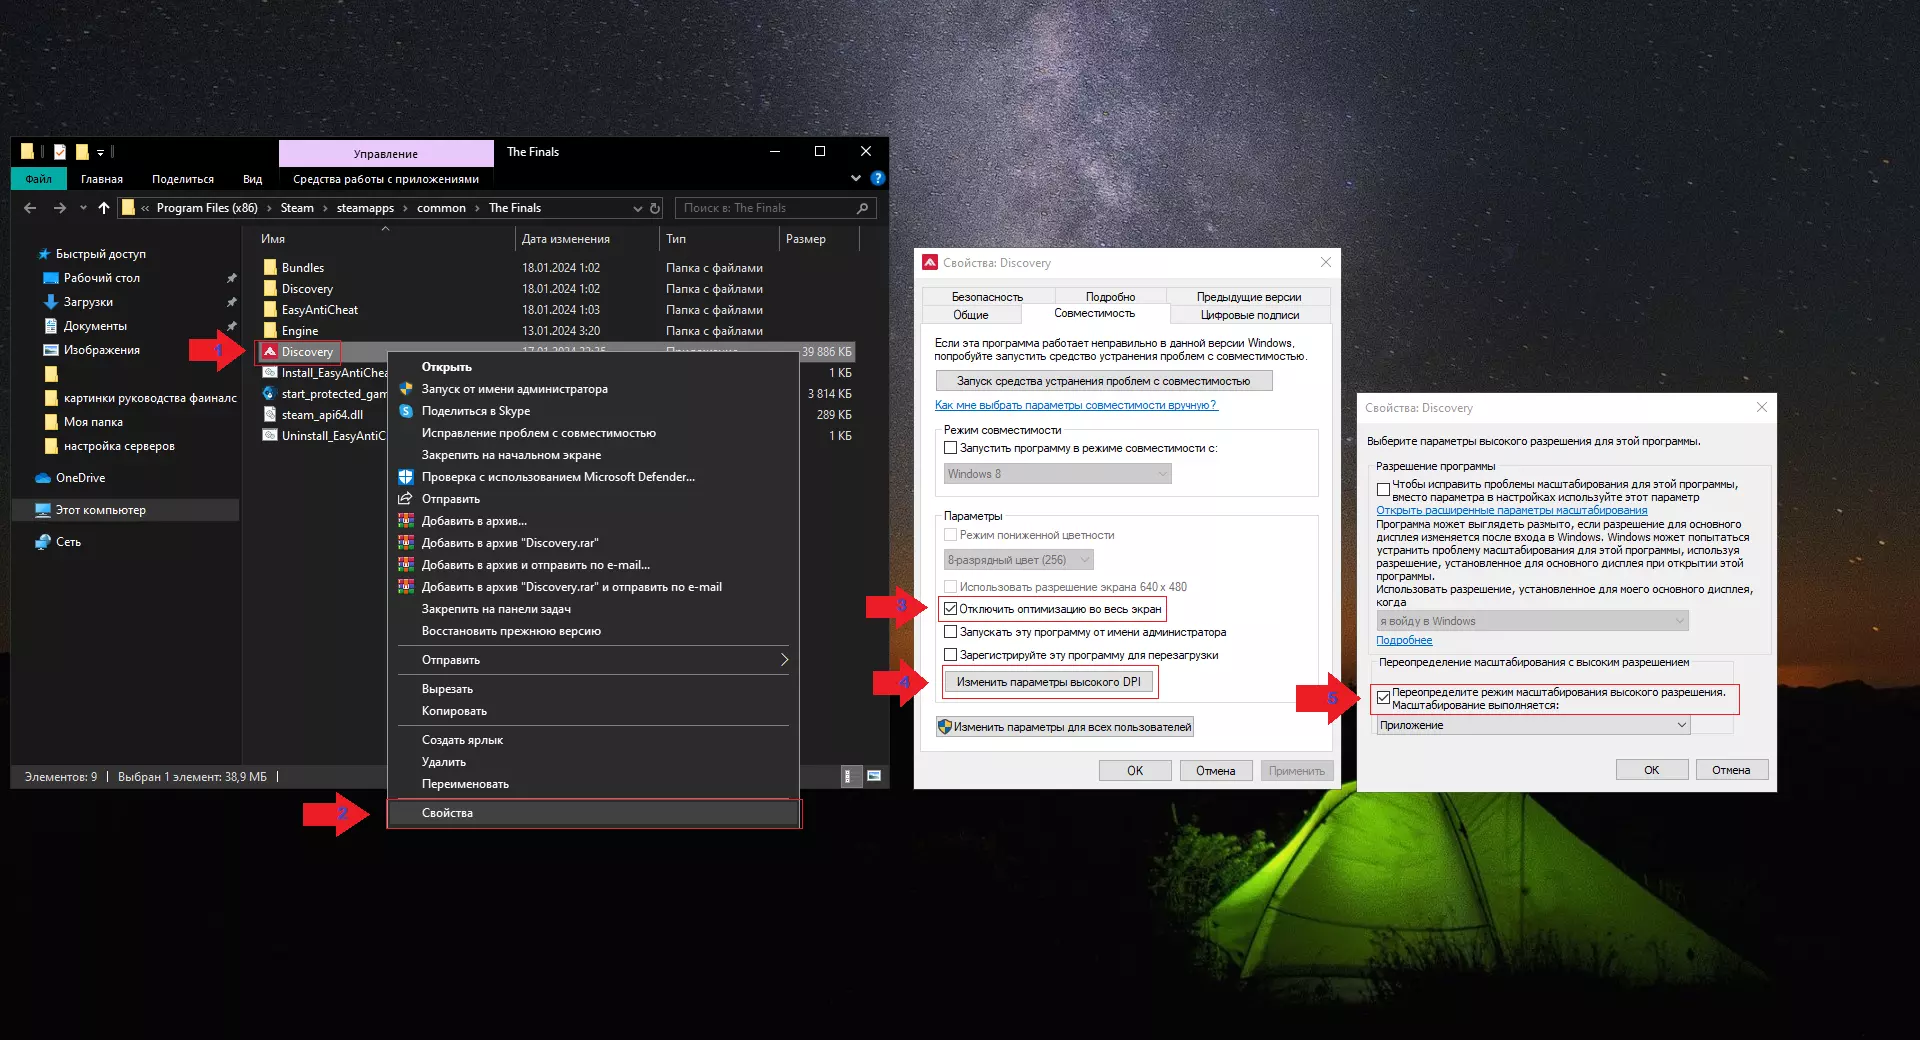Go up one folder level with up arrow
The width and height of the screenshot is (1920, 1040).
104,208
